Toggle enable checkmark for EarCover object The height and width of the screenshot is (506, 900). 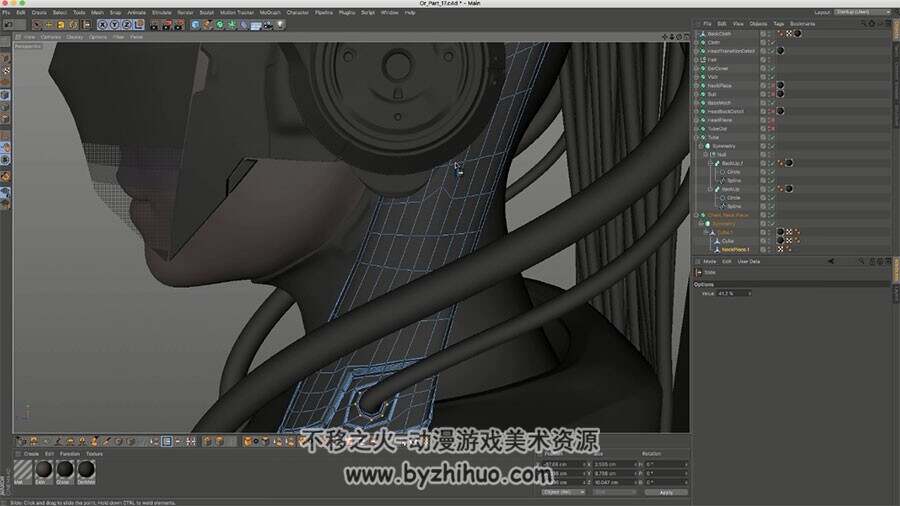[771, 68]
